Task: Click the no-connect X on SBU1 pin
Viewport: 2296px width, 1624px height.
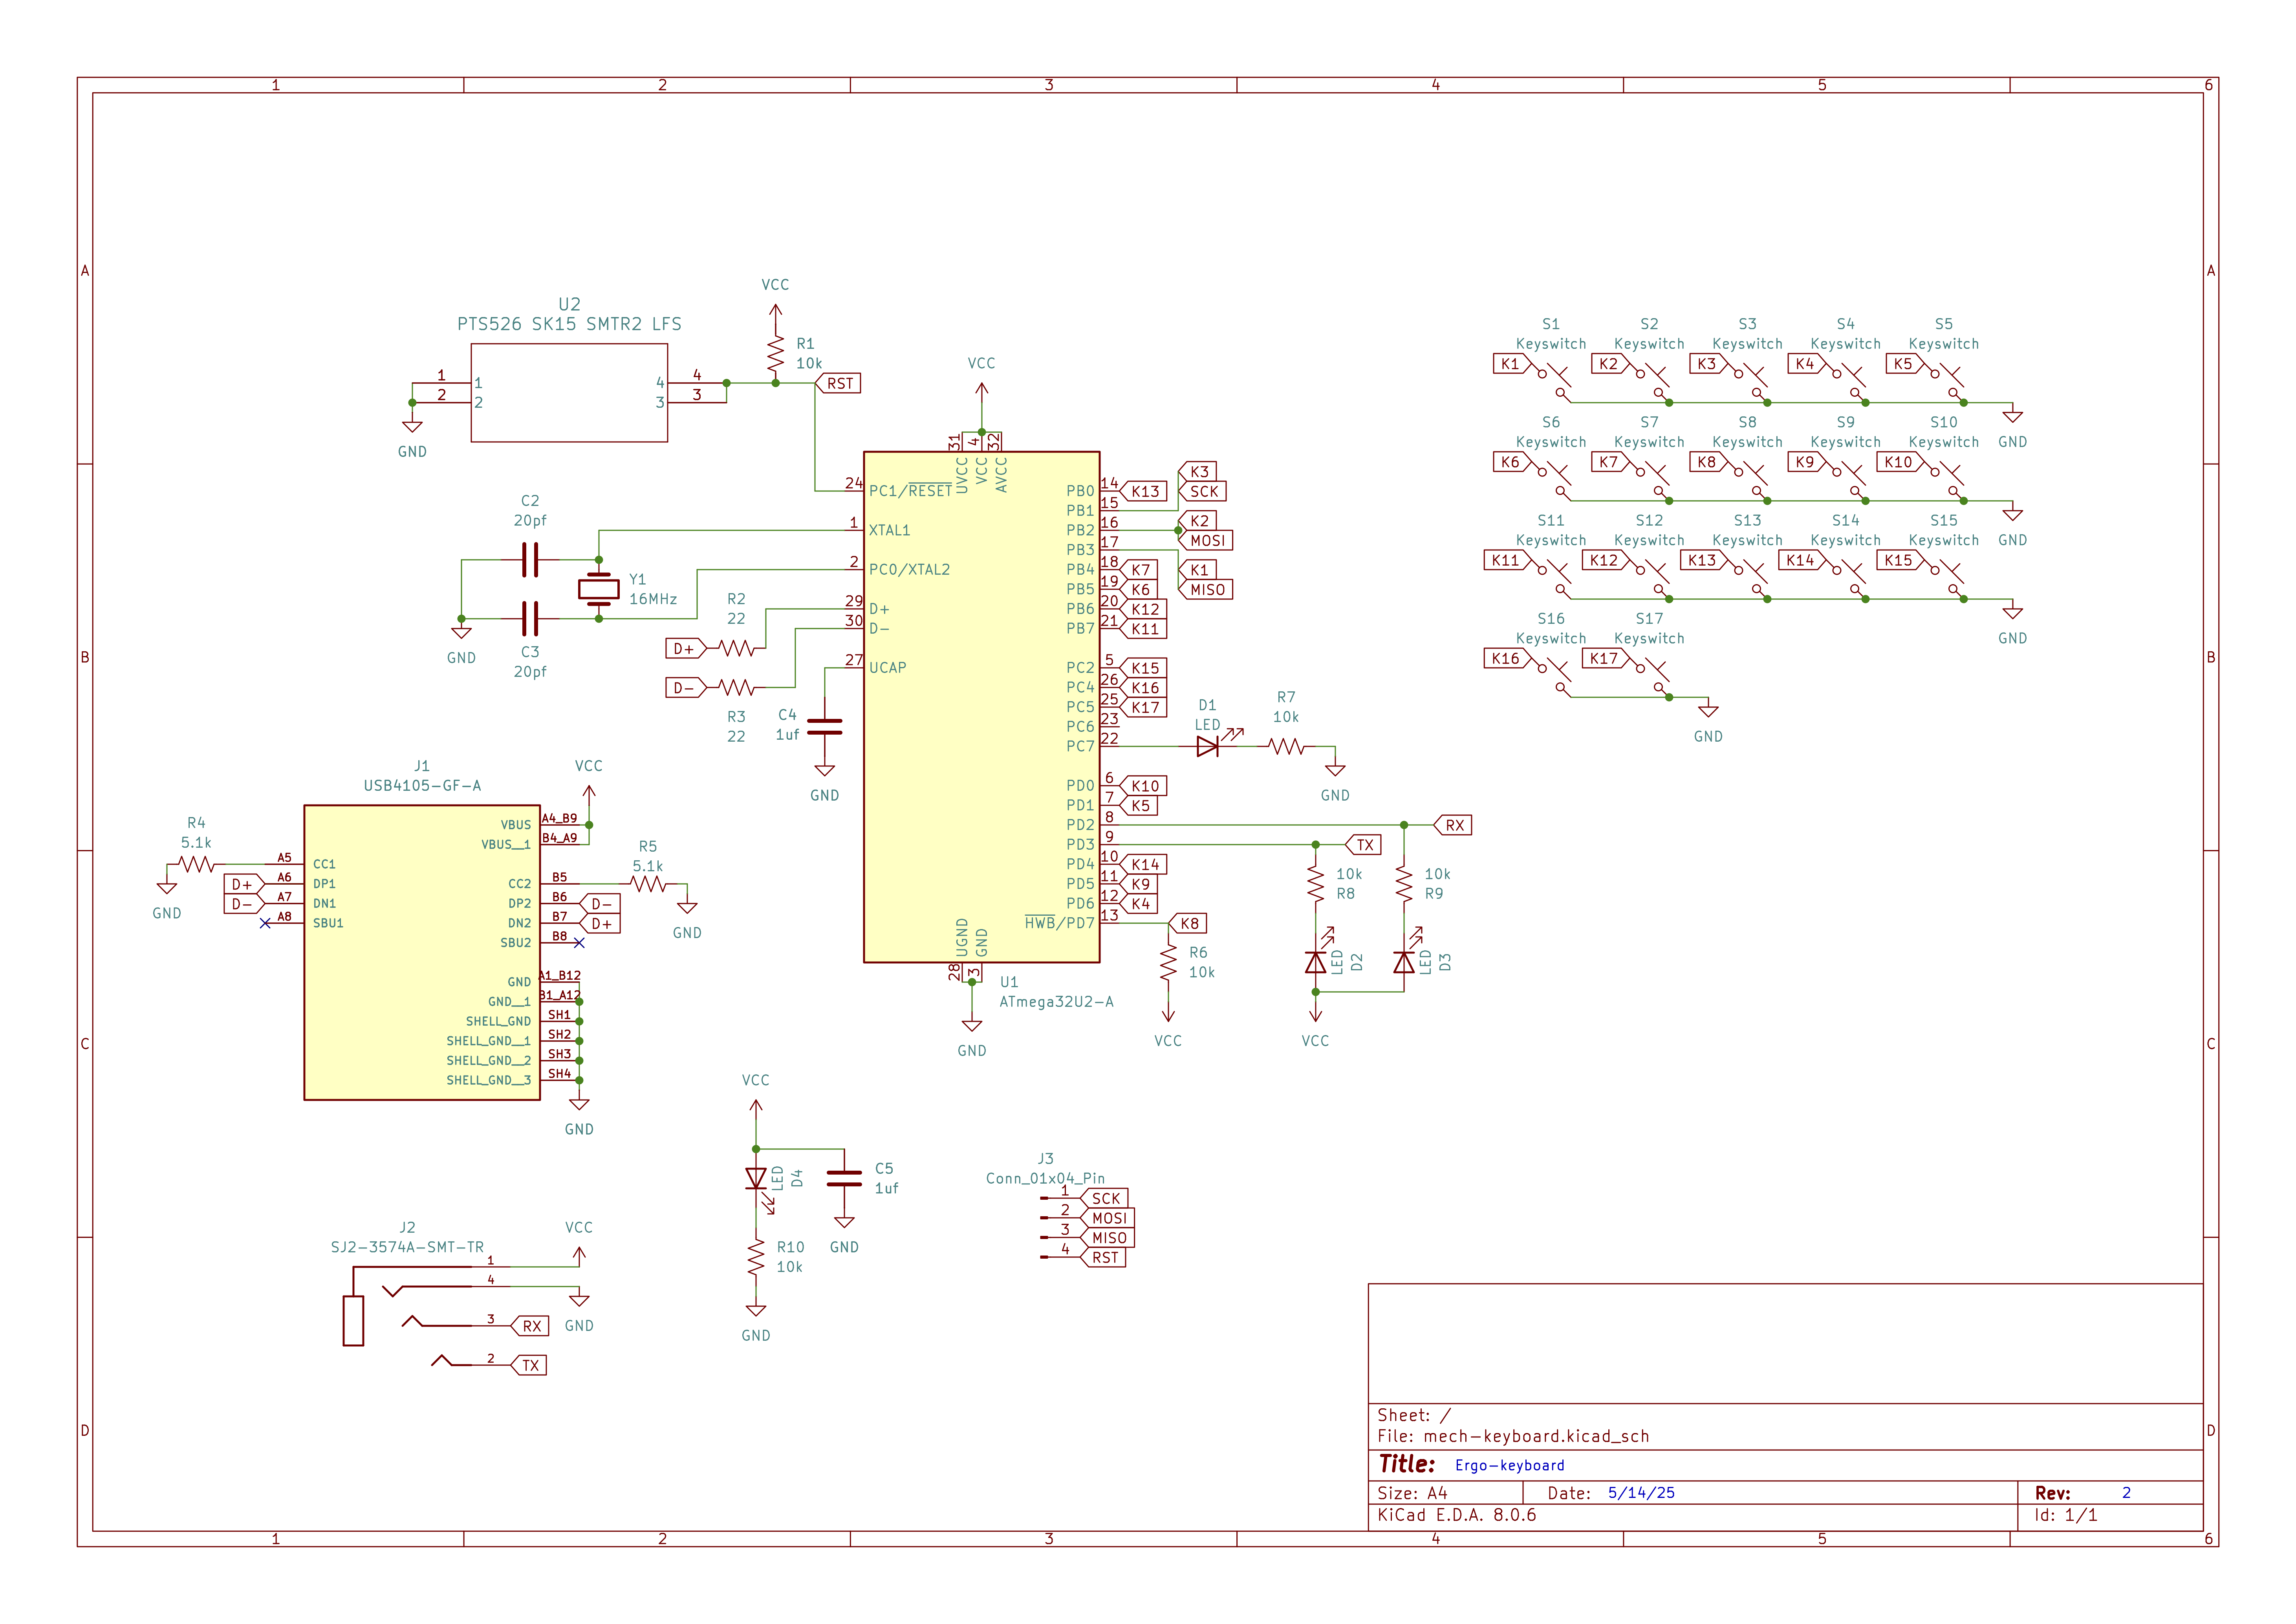Action: (x=265, y=923)
